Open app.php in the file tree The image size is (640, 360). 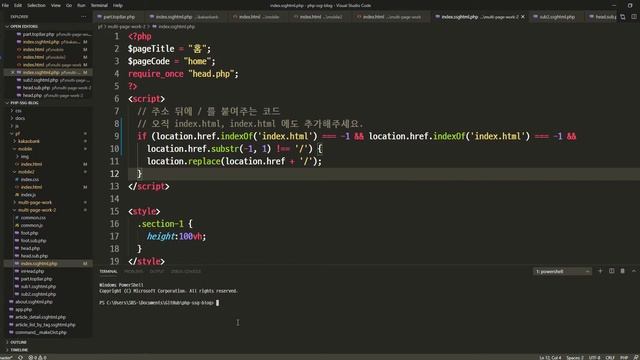23,309
